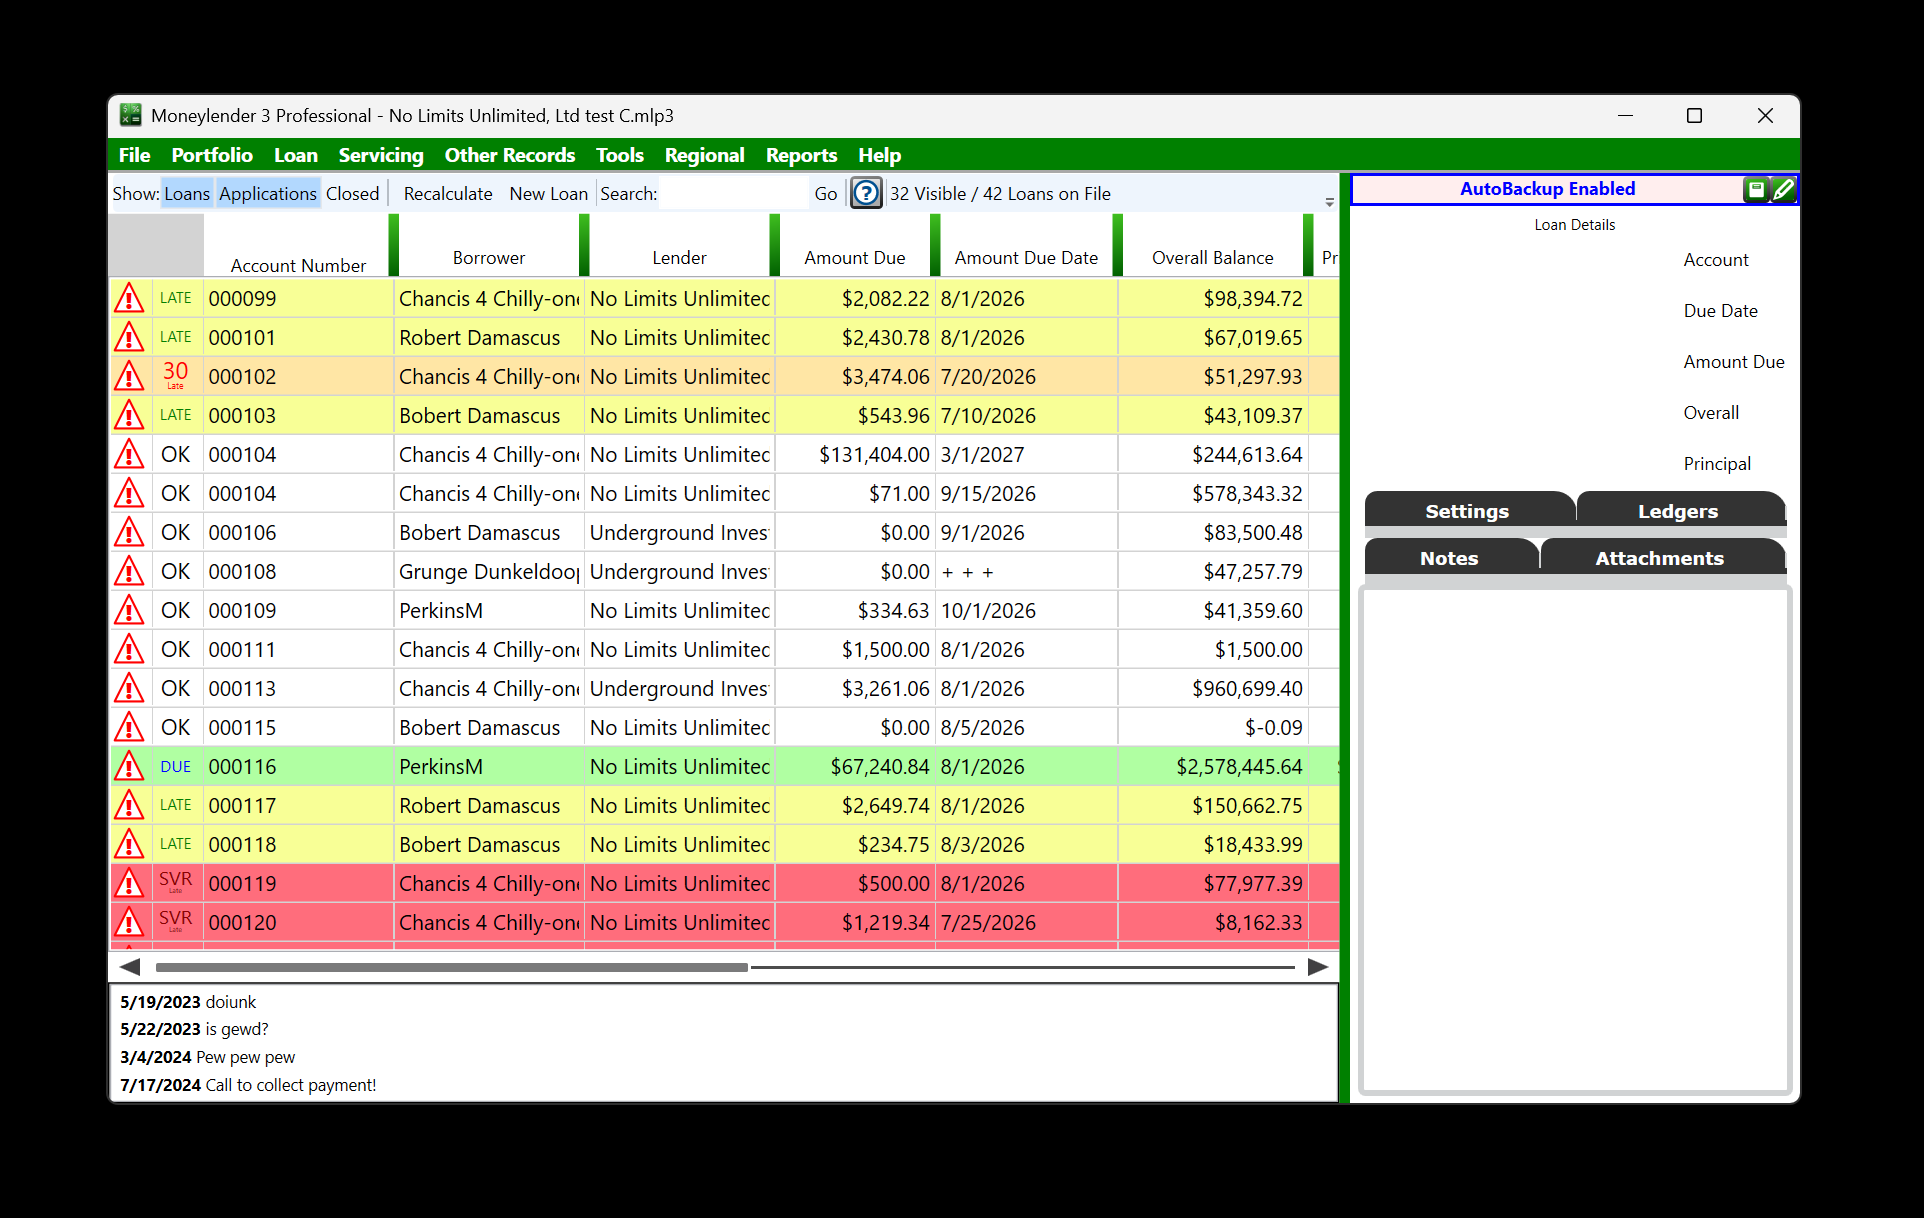Switch to the Notes tab
Image resolution: width=1924 pixels, height=1218 pixels.
tap(1450, 557)
